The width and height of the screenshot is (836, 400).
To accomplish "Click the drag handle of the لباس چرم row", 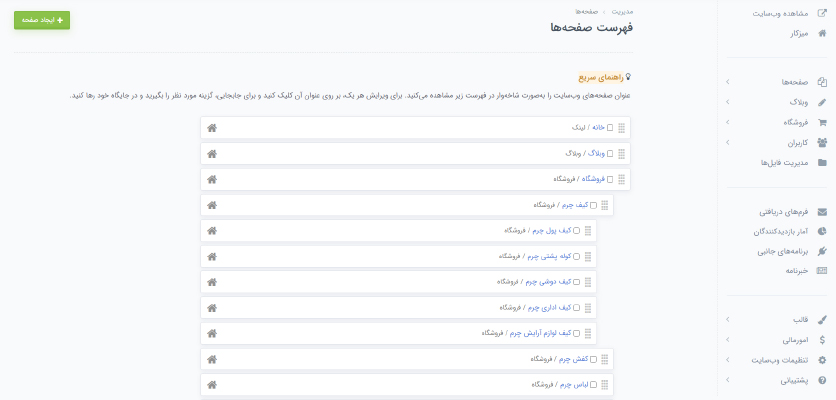I will click(x=605, y=385).
